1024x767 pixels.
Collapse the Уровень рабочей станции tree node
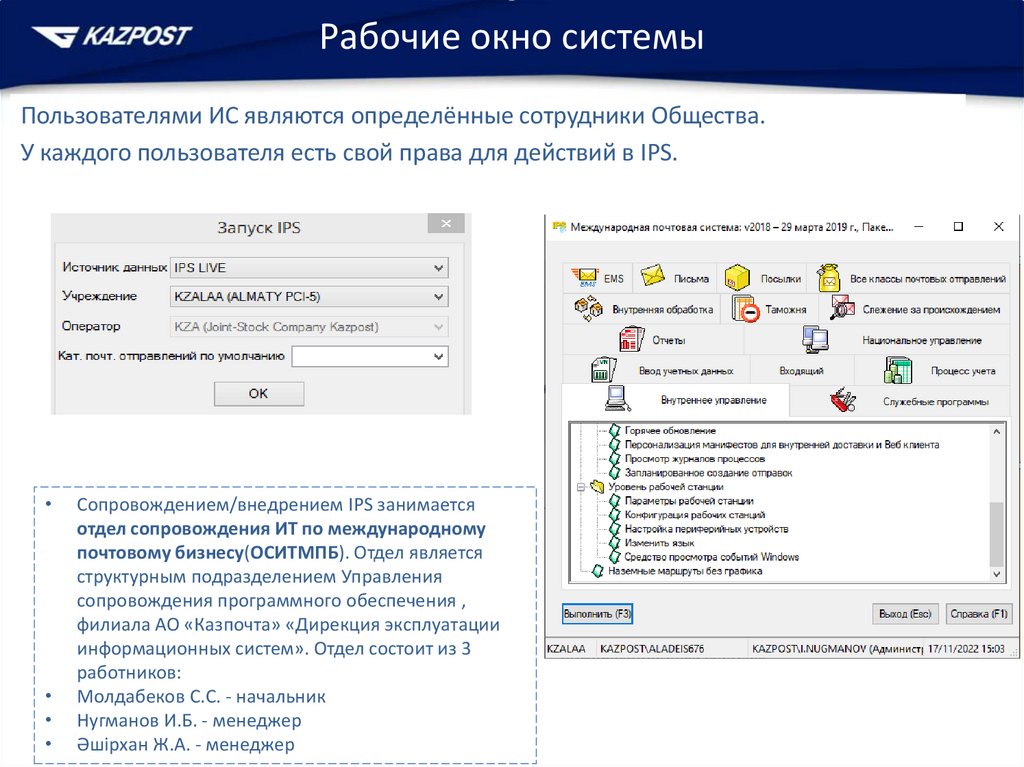[580, 487]
